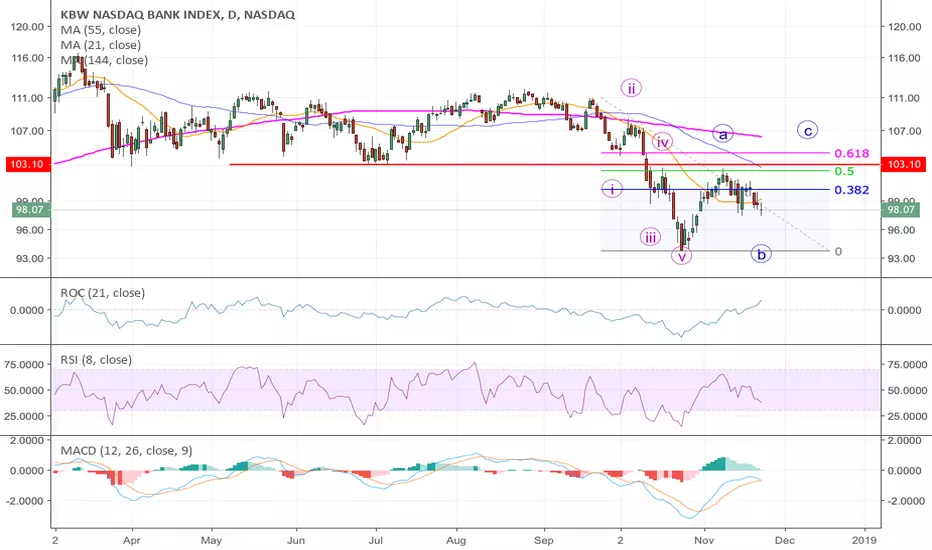932x550 pixels.
Task: Select the wave iv circle annotation
Action: (x=662, y=142)
